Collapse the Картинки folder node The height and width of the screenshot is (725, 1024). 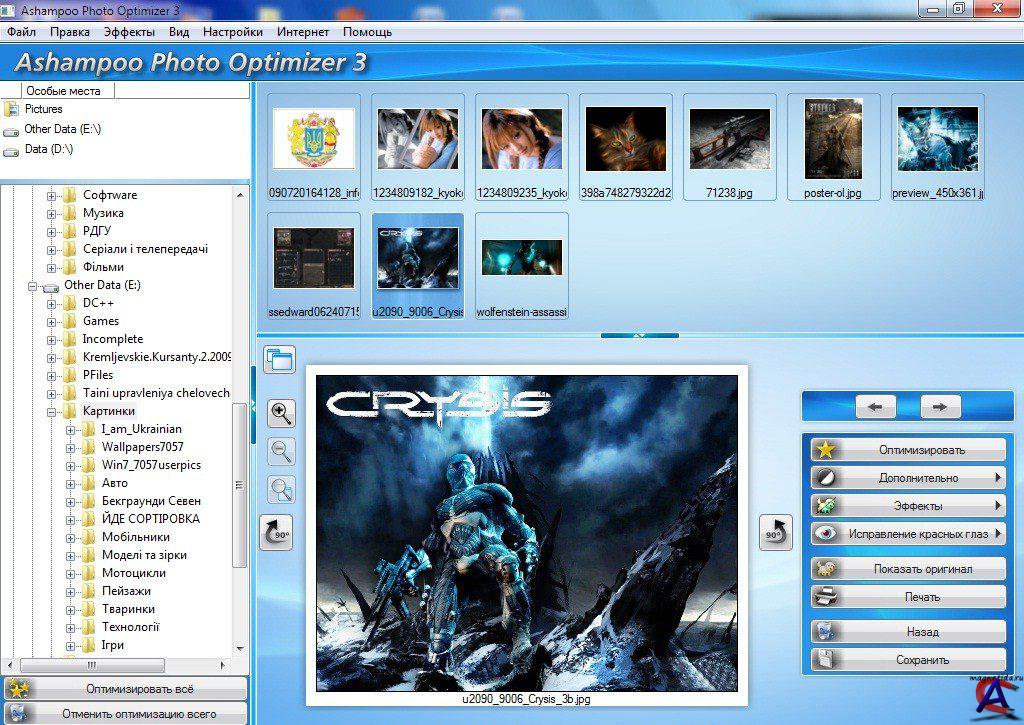pos(52,411)
